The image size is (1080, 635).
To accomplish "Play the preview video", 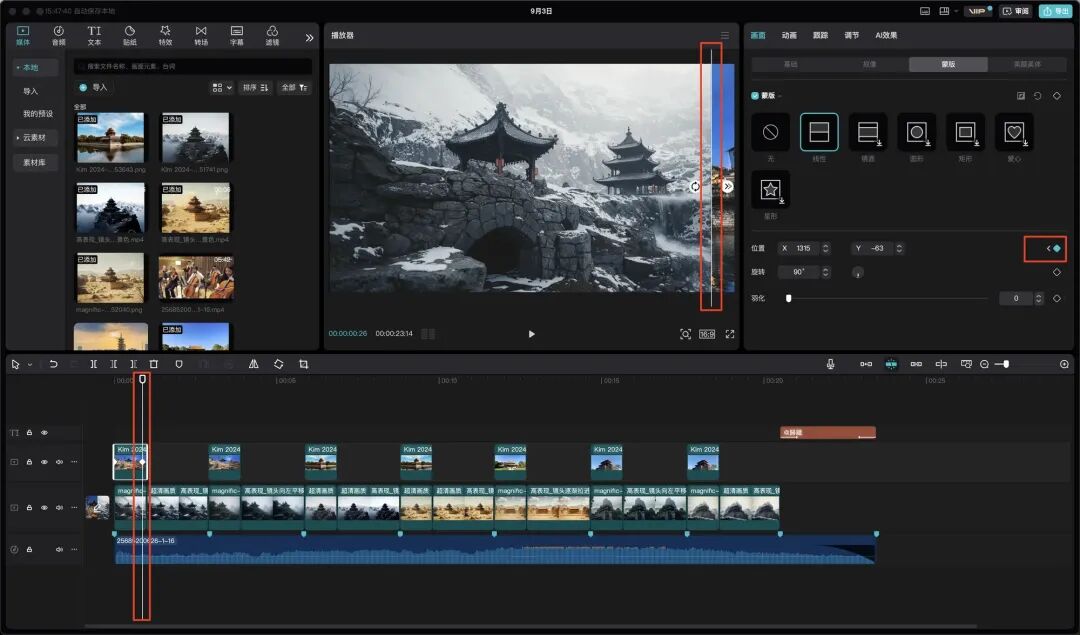I will pos(531,334).
